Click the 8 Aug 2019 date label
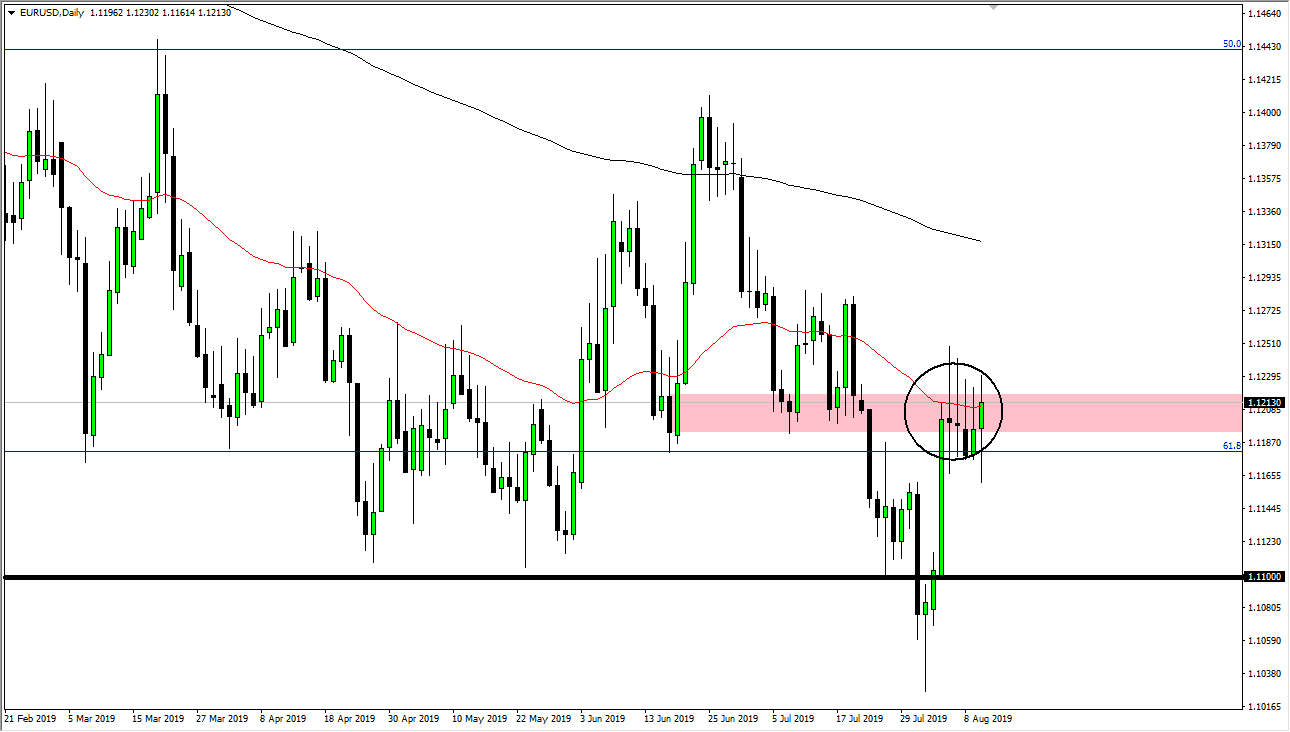 point(986,719)
